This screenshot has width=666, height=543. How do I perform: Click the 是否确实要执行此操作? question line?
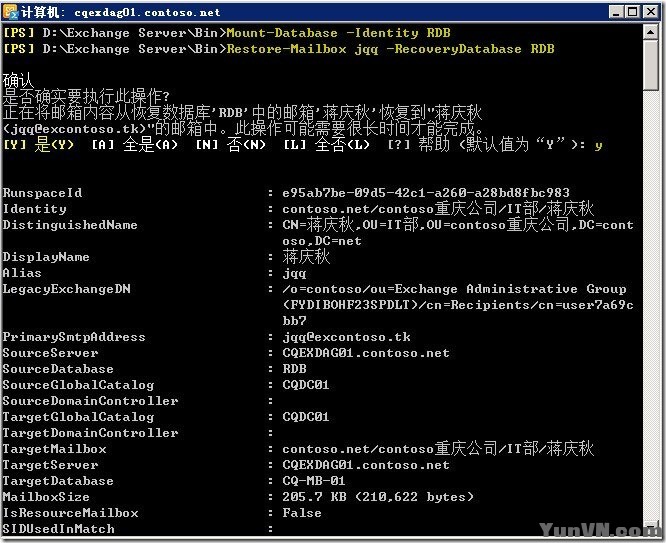coord(86,96)
